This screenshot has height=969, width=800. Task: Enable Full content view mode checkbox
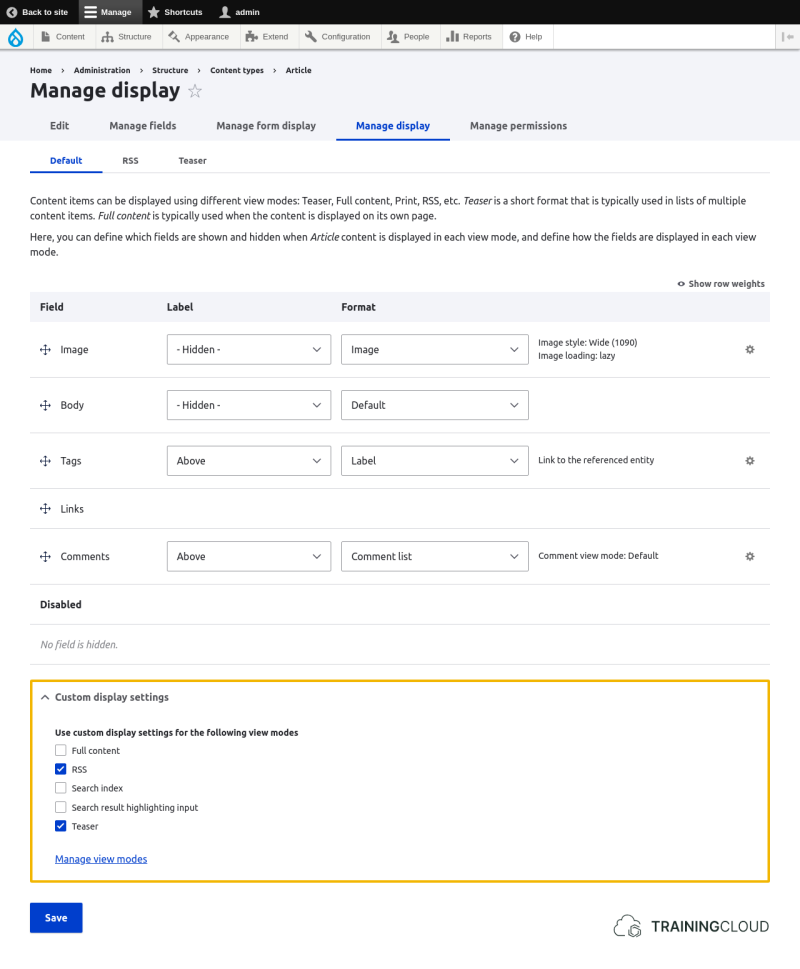click(x=61, y=750)
